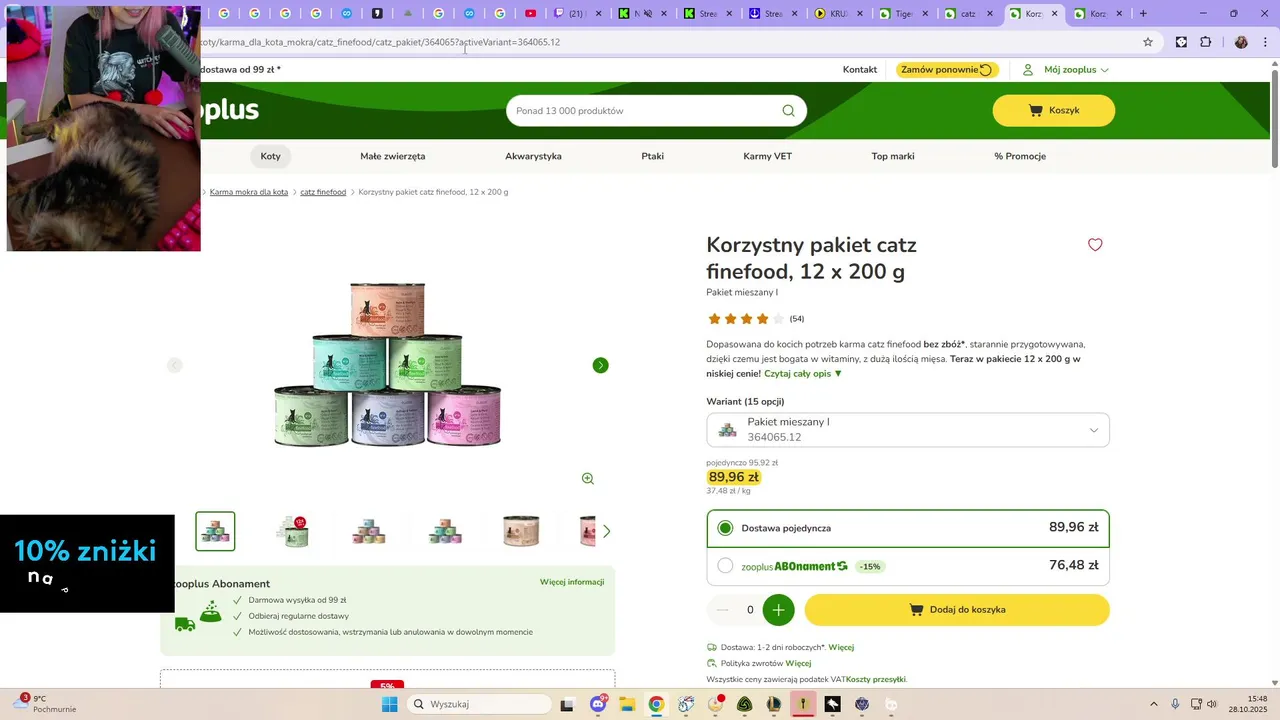Open new browser tab with plus
1280x720 pixels.
(x=1143, y=14)
